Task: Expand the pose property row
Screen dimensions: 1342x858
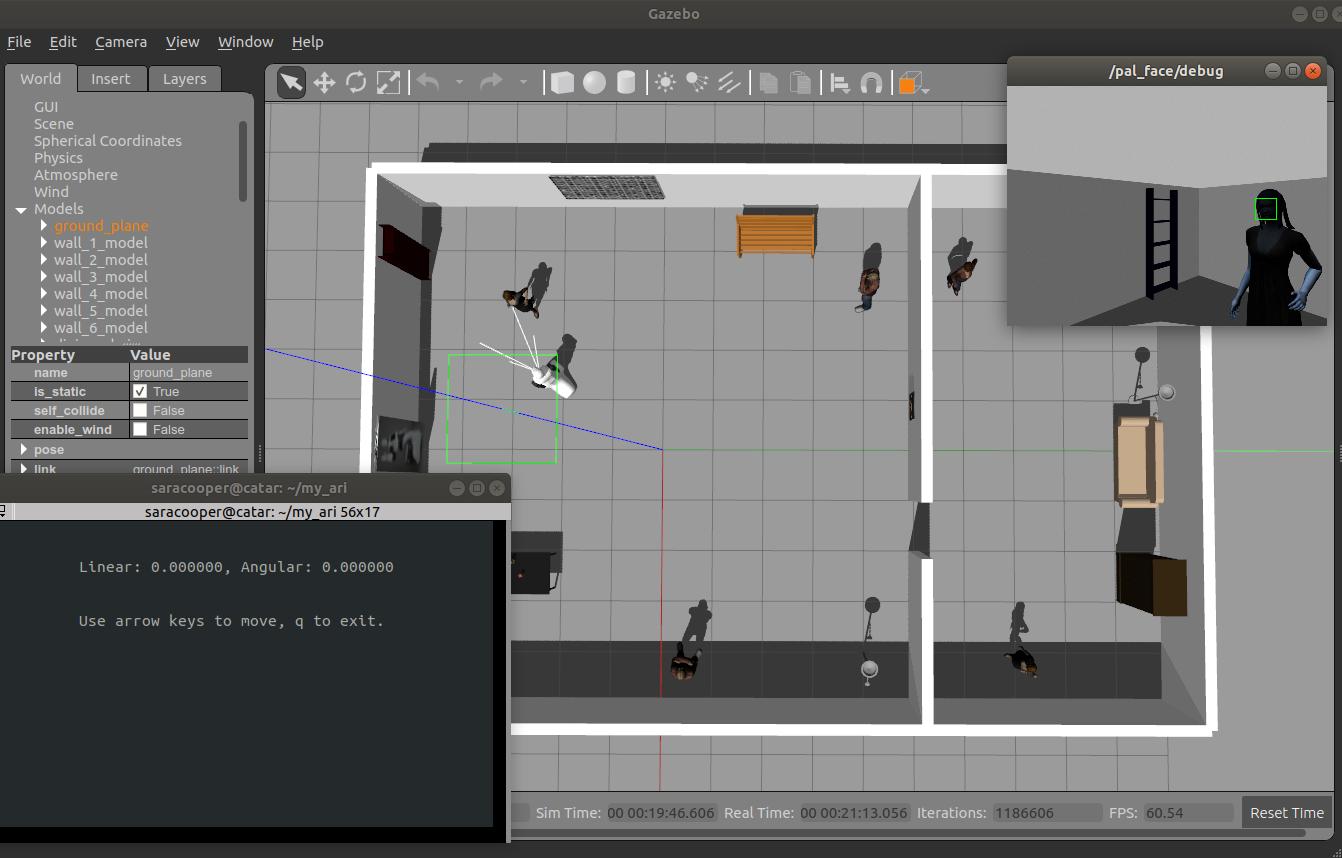Action: (24, 450)
